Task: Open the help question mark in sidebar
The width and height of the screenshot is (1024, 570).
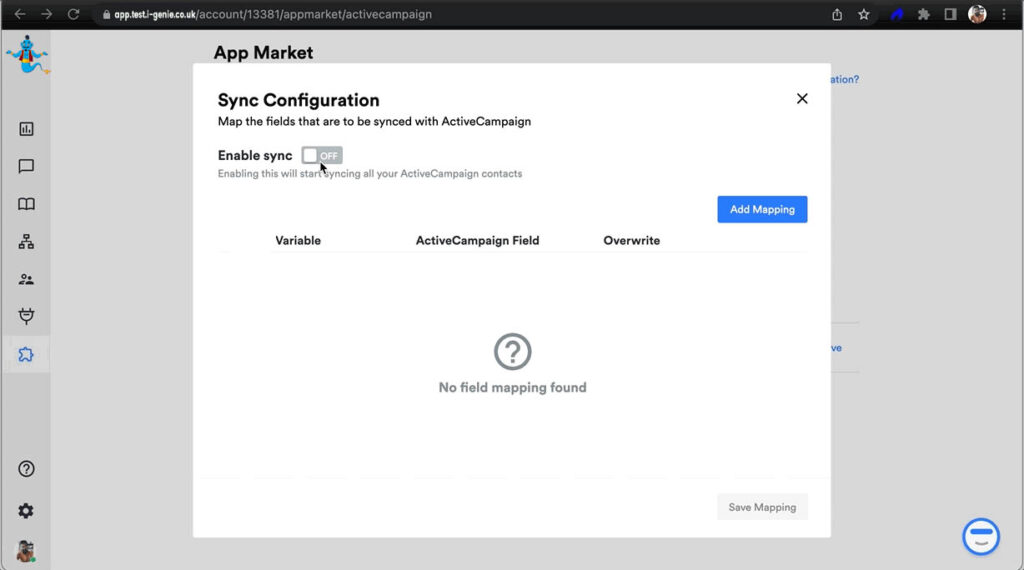Action: coord(26,469)
